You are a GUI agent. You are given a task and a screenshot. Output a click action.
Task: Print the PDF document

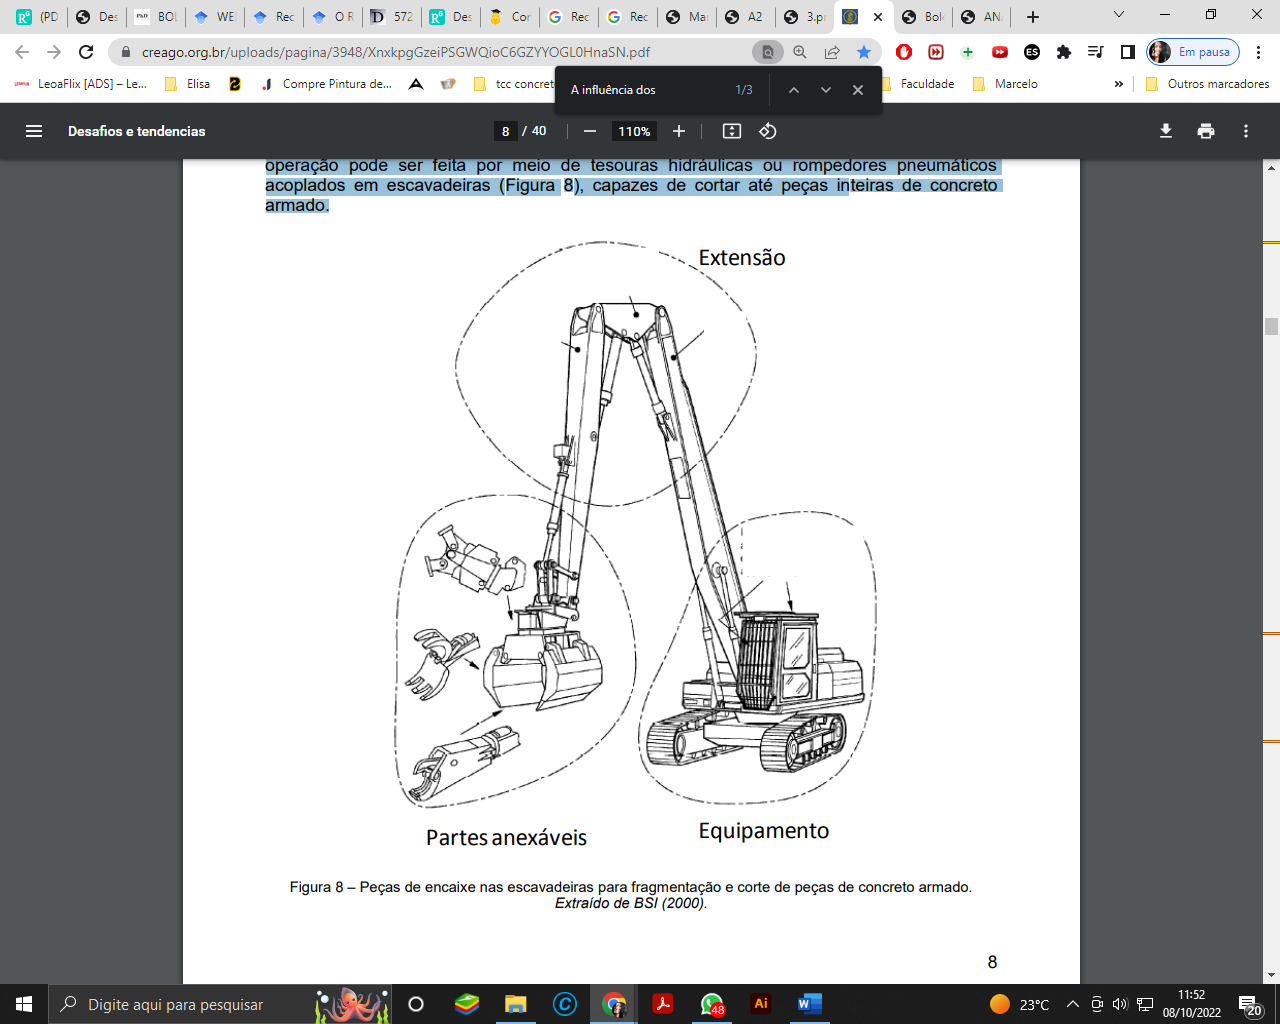point(1206,131)
